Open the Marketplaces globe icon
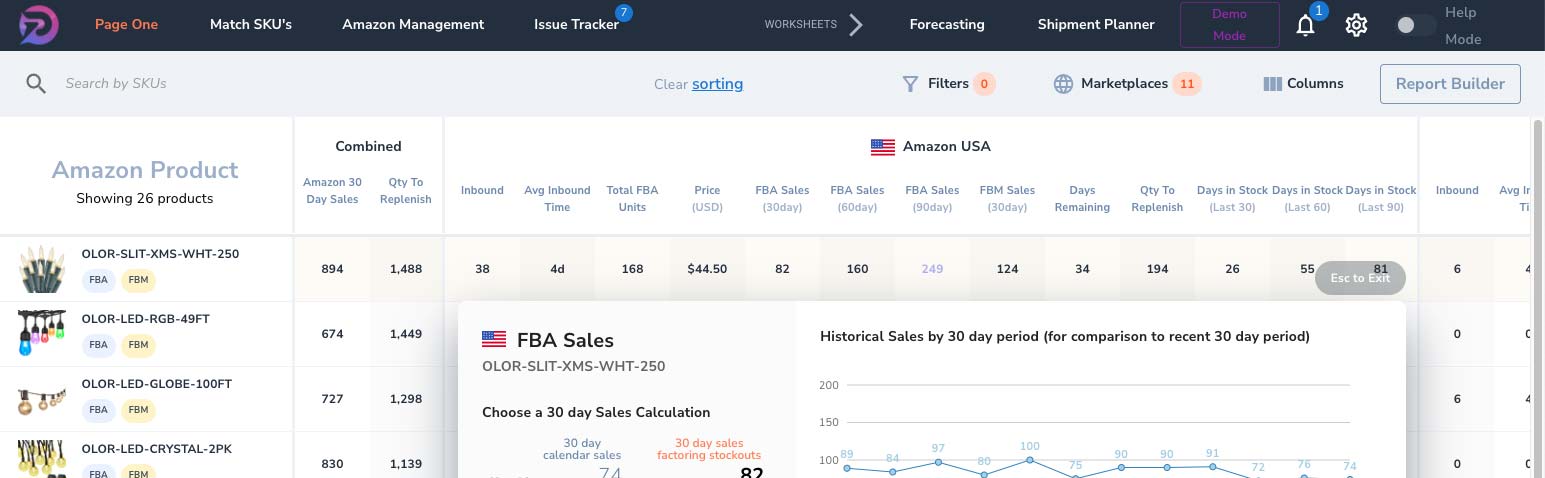Screen dimensions: 1545x478 tap(1063, 84)
